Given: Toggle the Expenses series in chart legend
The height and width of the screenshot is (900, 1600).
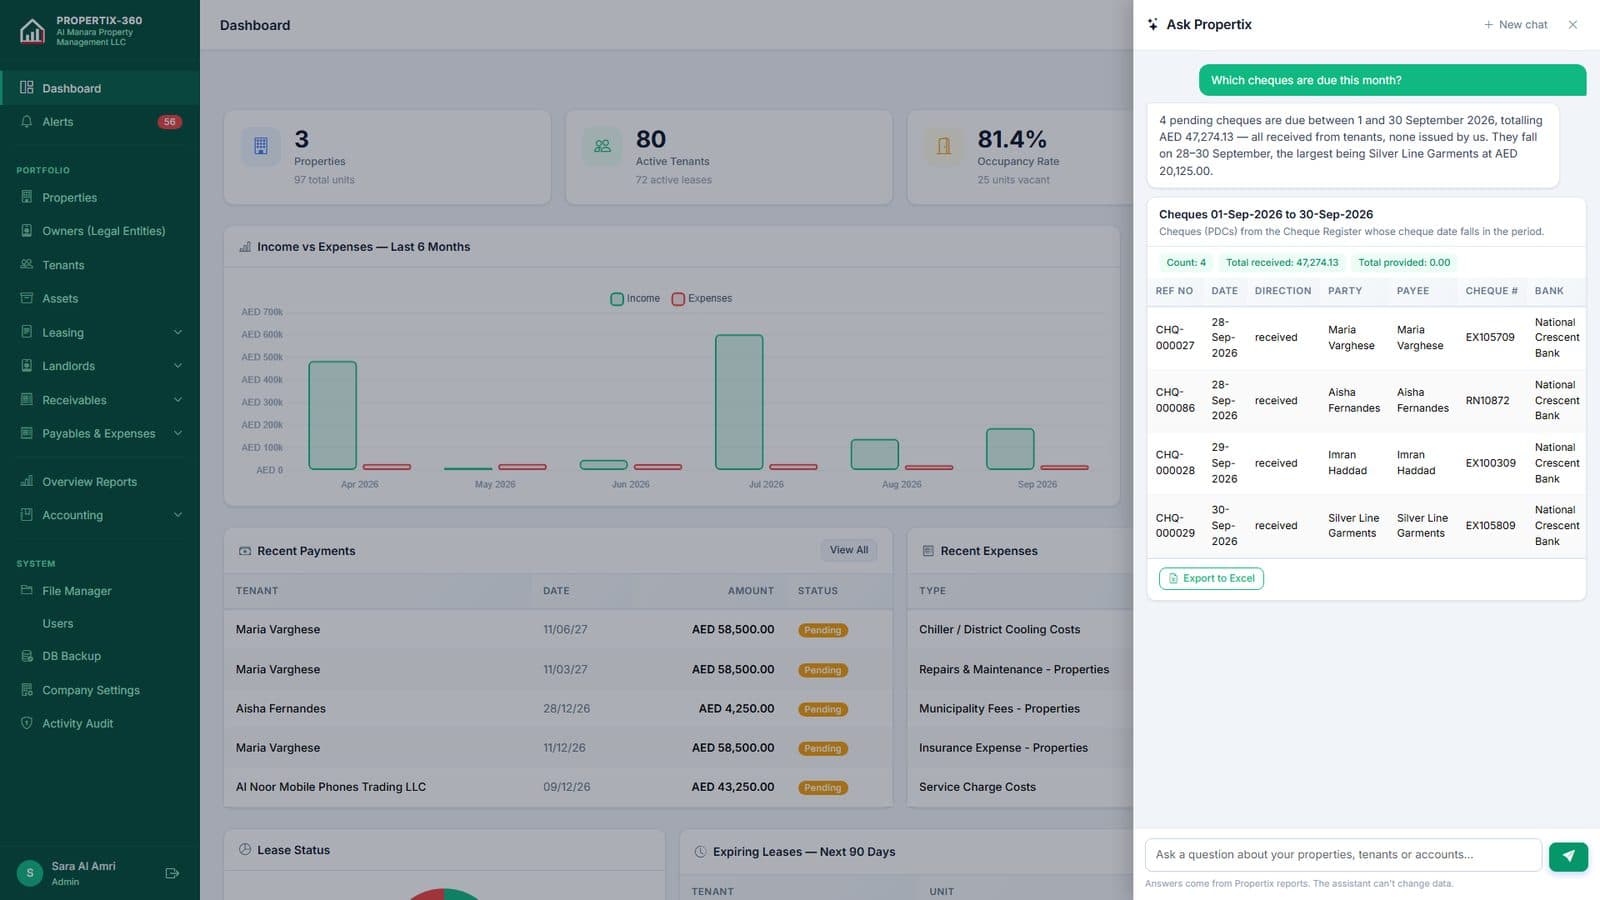Looking at the screenshot, I should click(702, 298).
